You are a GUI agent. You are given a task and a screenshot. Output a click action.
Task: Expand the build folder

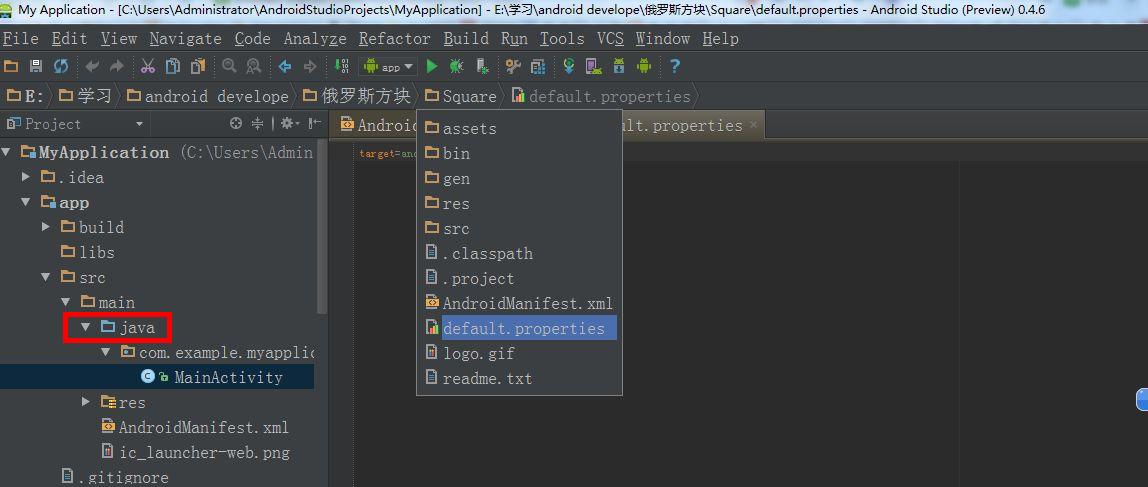tap(46, 227)
